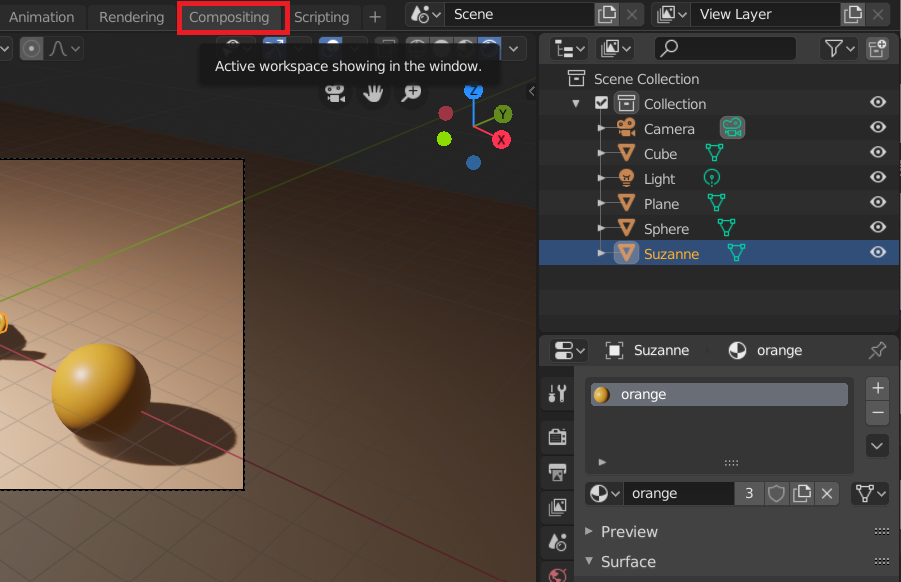Screen dimensions: 901x582
Task: Open material slot specials chevron menu
Action: click(x=877, y=446)
